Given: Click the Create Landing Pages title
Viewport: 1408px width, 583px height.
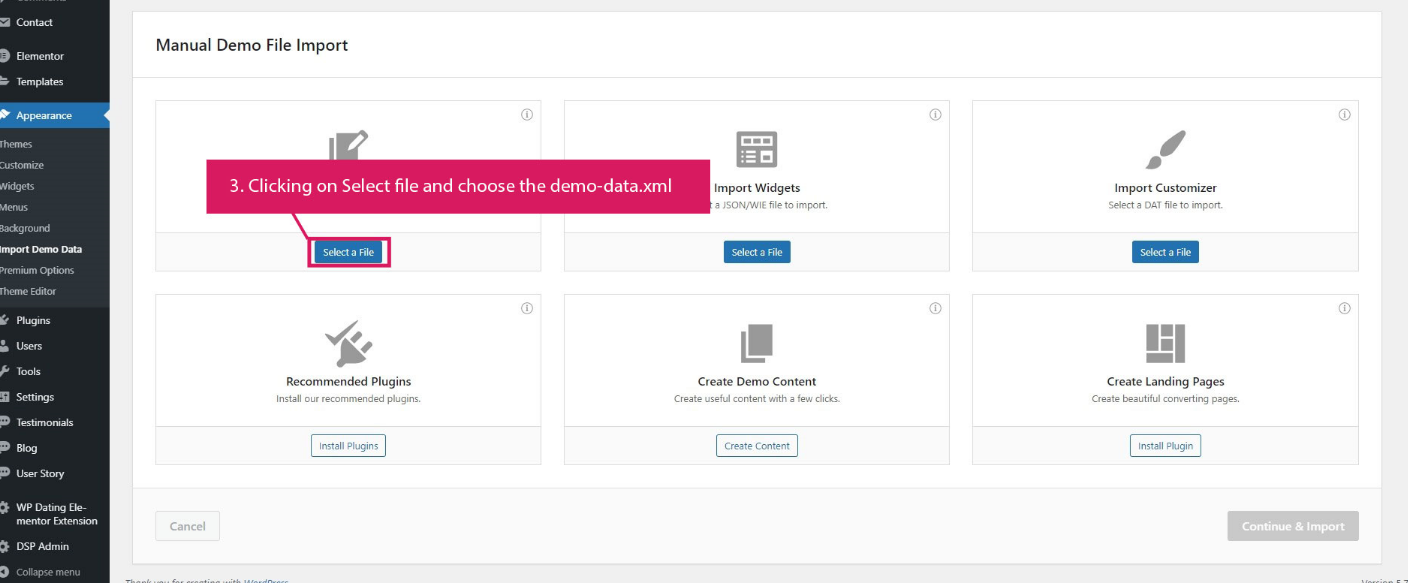Looking at the screenshot, I should pos(1165,382).
